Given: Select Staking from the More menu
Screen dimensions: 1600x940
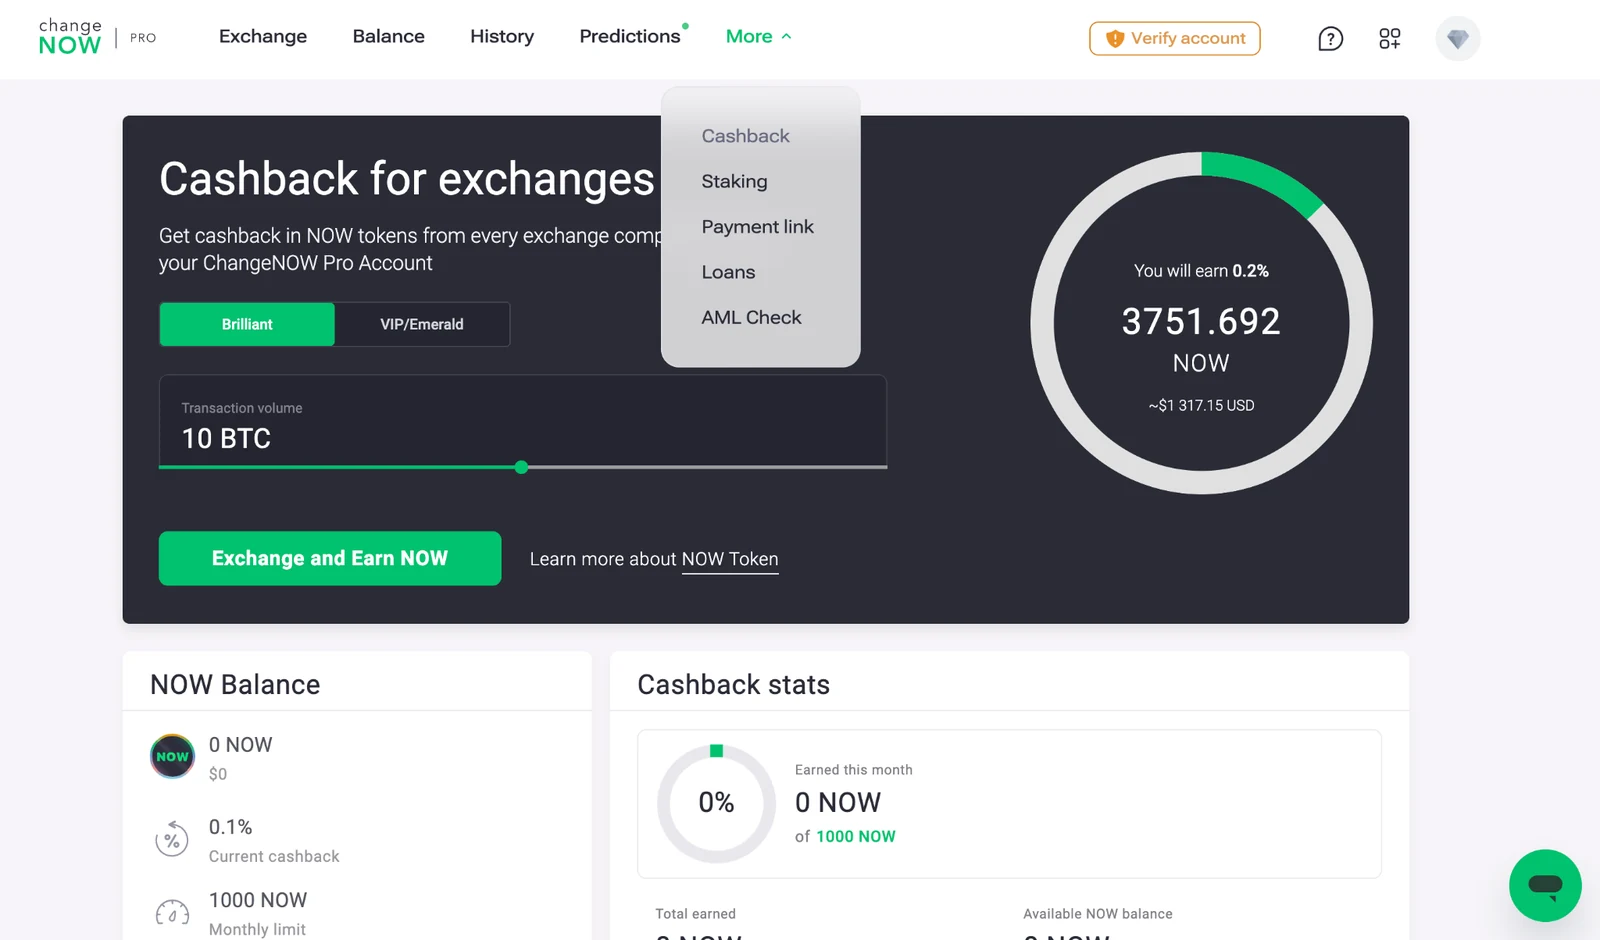Looking at the screenshot, I should point(734,181).
